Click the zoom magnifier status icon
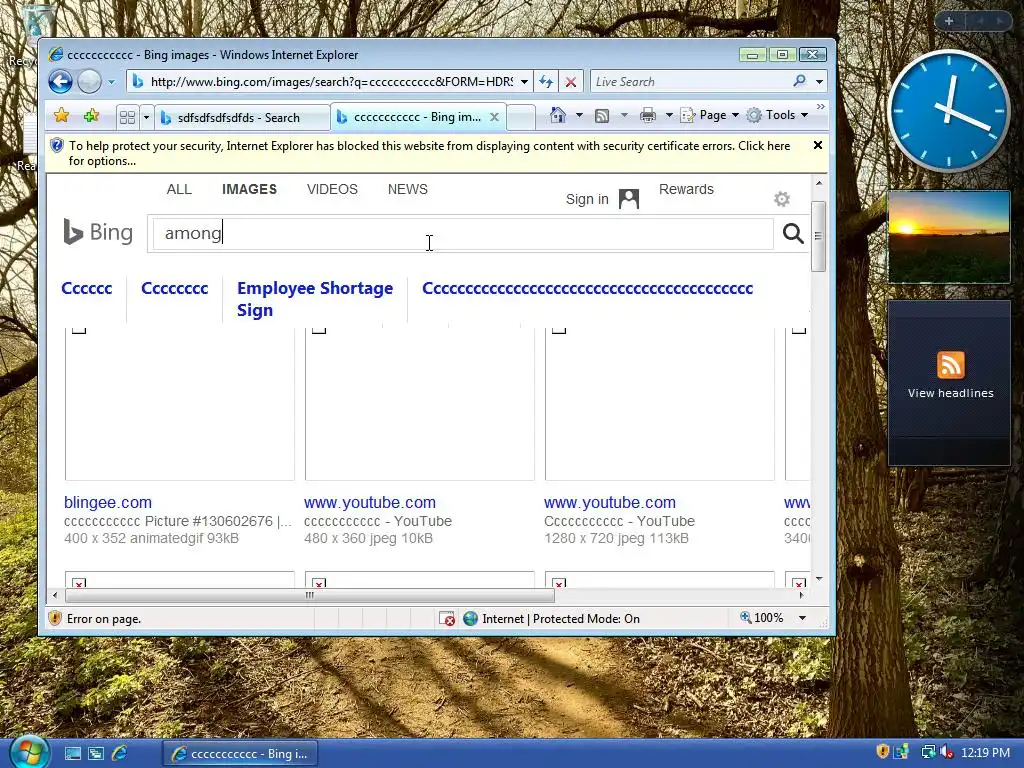Screen dimensions: 1024x768 [746, 617]
